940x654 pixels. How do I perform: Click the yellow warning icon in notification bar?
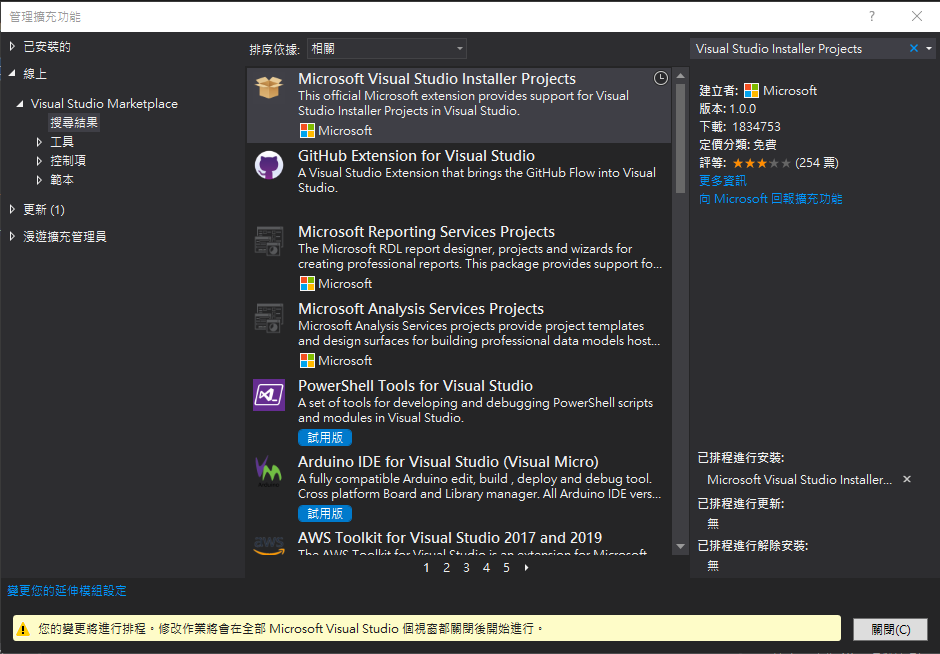coord(23,629)
